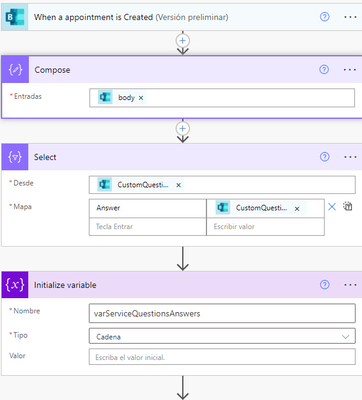Insert step after appointment trigger
The image size is (362, 400).
pyautogui.click(x=183, y=41)
